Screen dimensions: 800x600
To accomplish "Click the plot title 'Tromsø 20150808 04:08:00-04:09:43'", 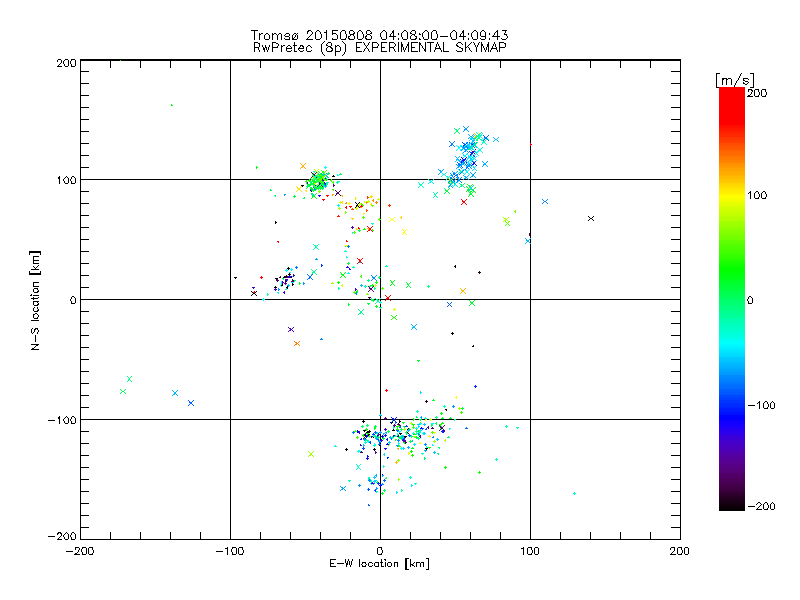I will point(380,35).
